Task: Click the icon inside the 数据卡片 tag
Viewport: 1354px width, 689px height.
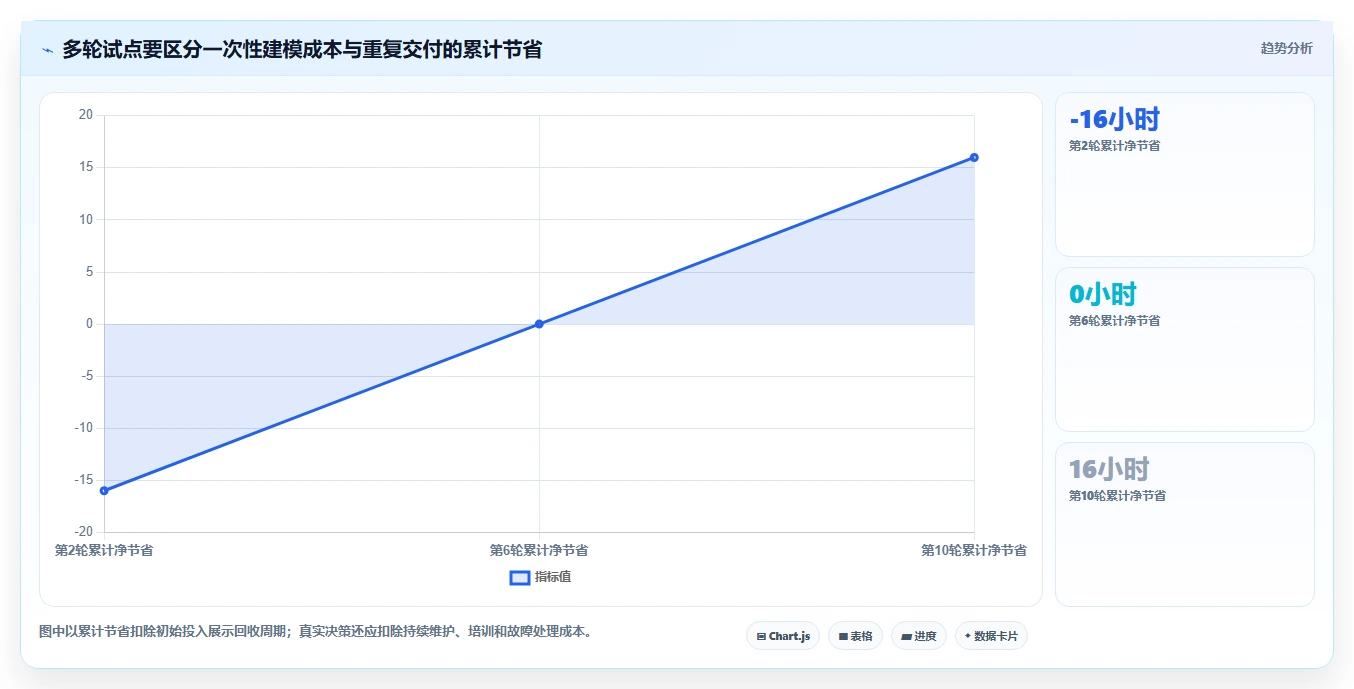Action: 968,637
